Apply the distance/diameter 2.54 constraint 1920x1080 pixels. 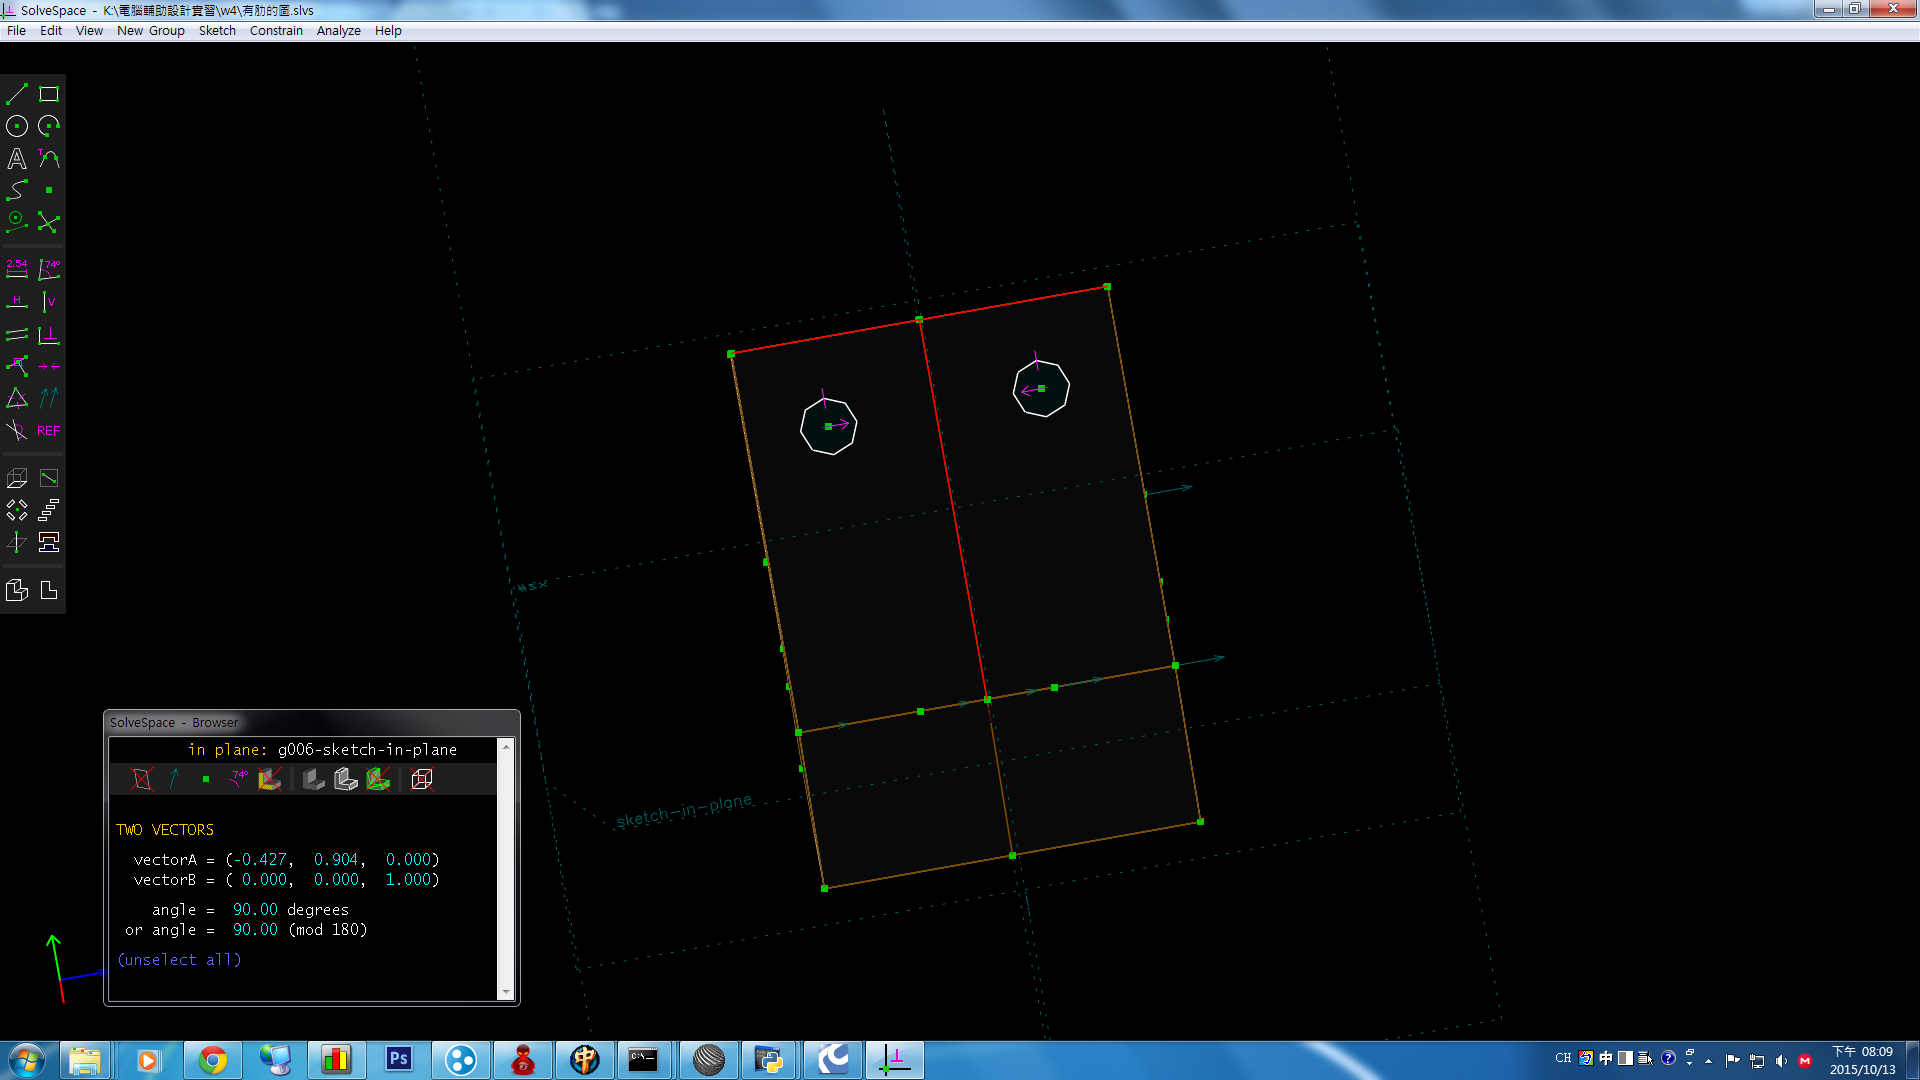(17, 269)
